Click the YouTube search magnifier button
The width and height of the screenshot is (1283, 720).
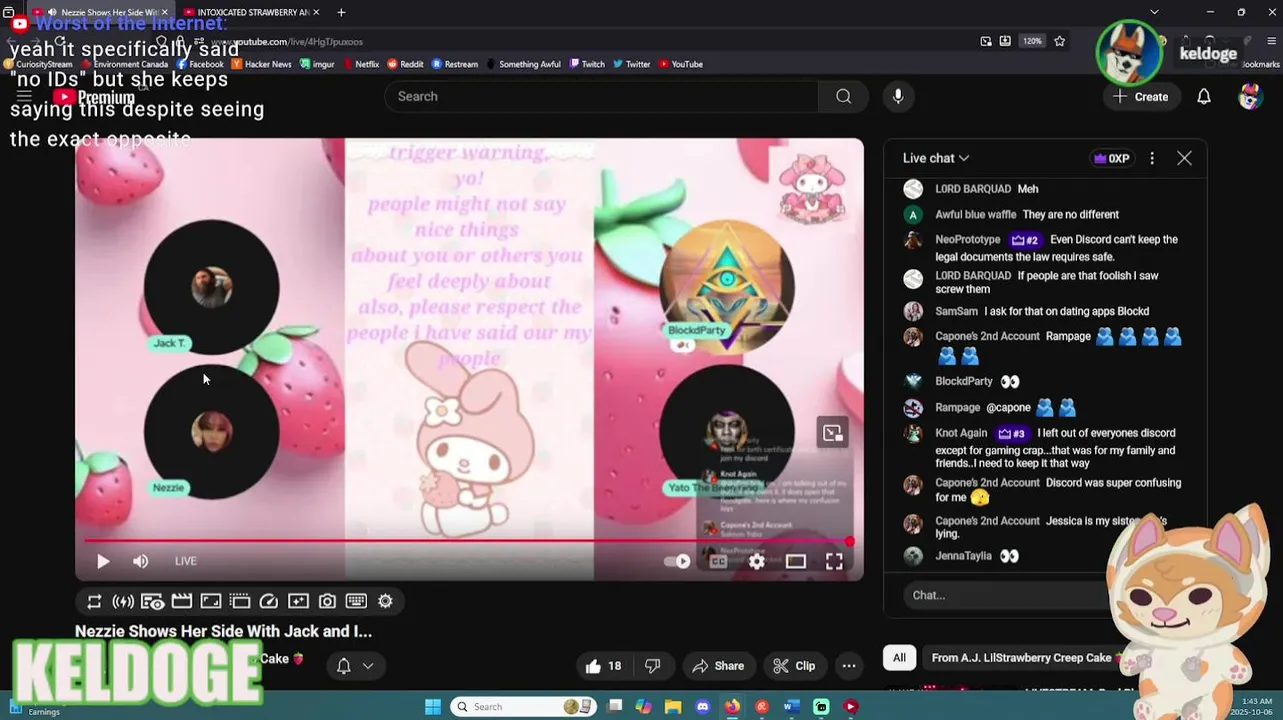tap(844, 96)
